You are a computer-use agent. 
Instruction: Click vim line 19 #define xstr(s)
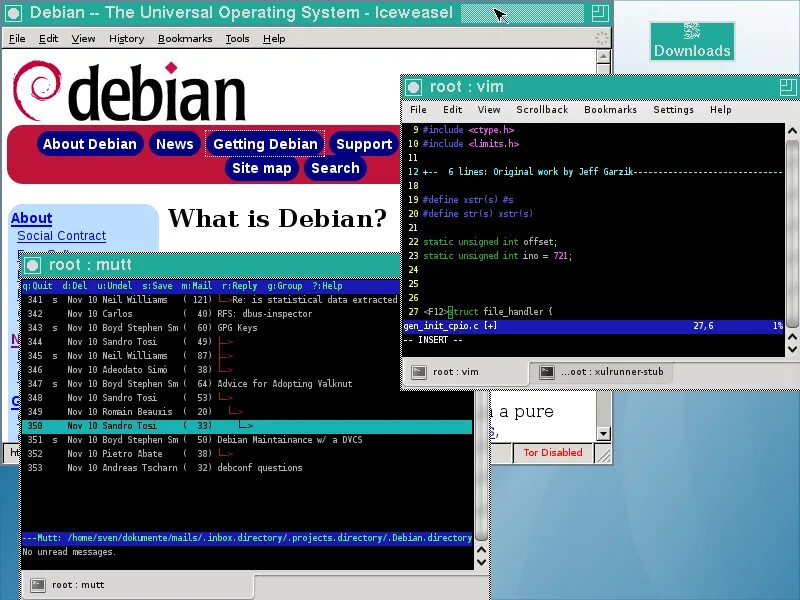pos(468,200)
